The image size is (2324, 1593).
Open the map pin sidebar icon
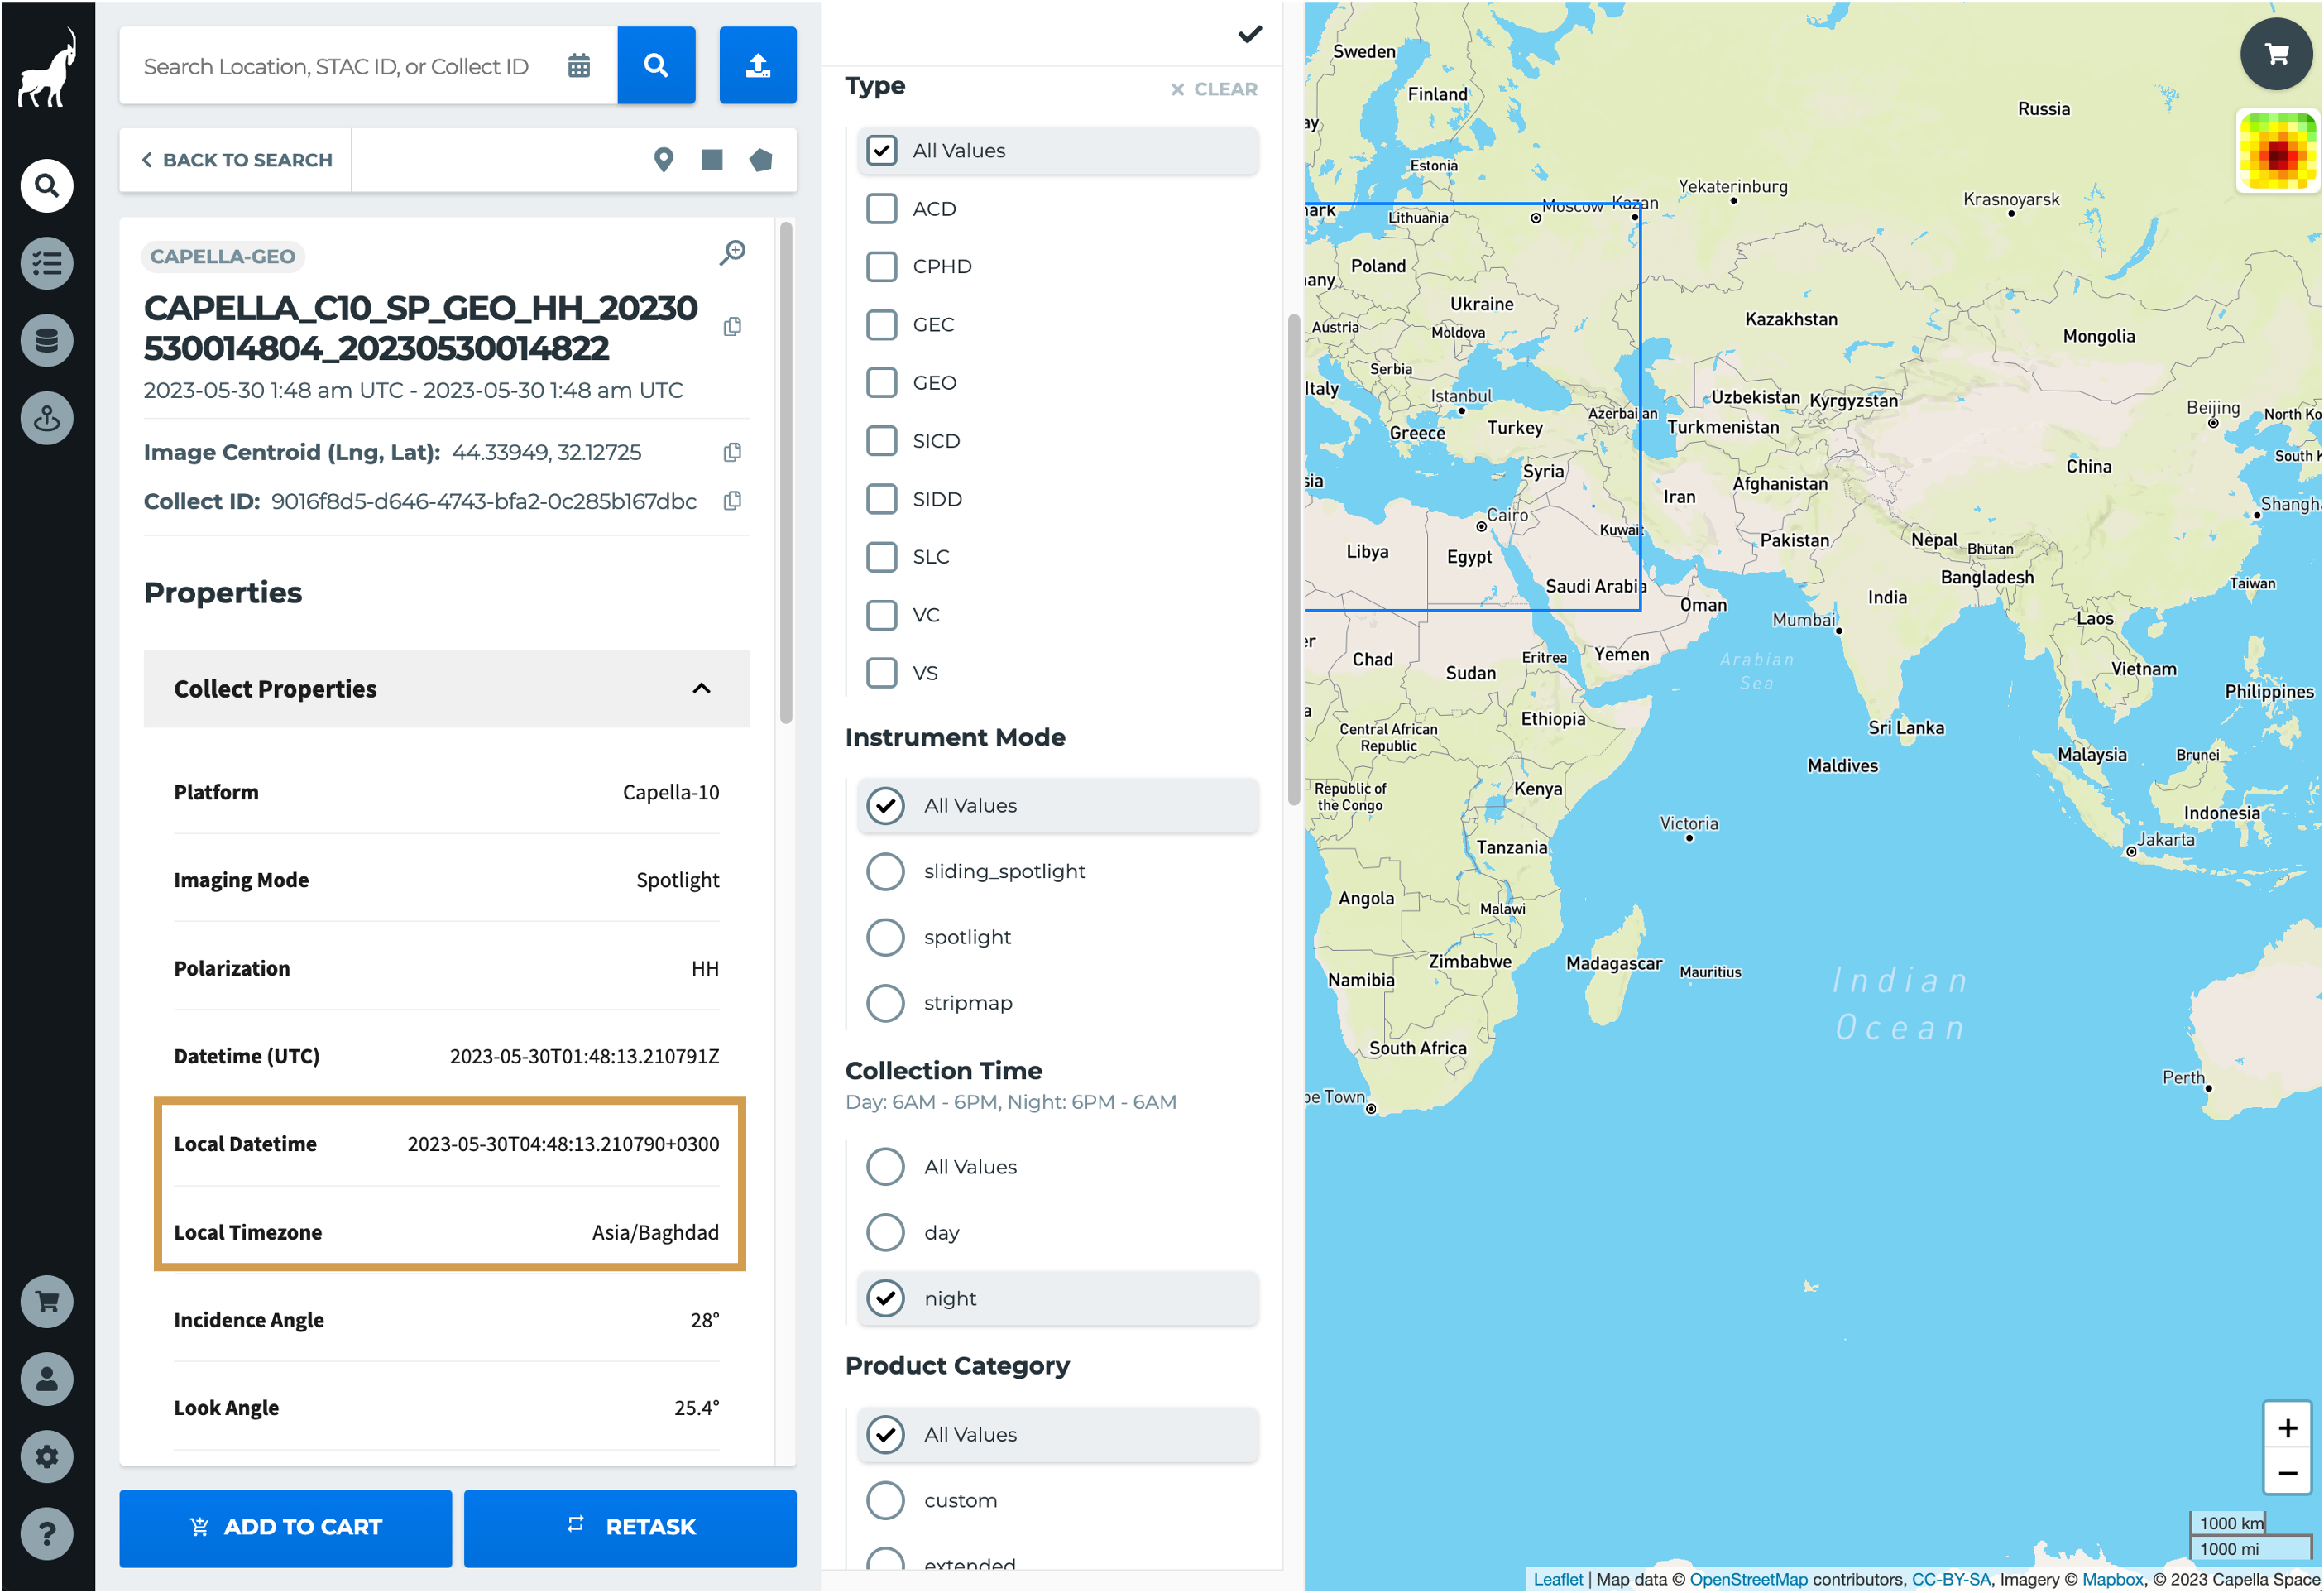coord(47,419)
